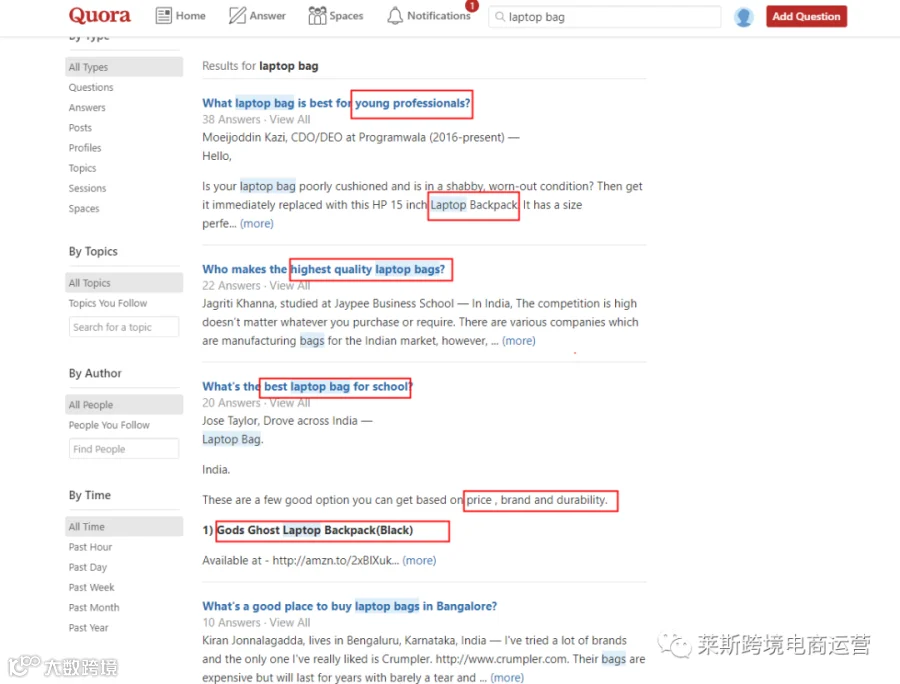Viewport: 900px width, 684px height.
Task: Filter results by Profiles
Action: [x=84, y=147]
